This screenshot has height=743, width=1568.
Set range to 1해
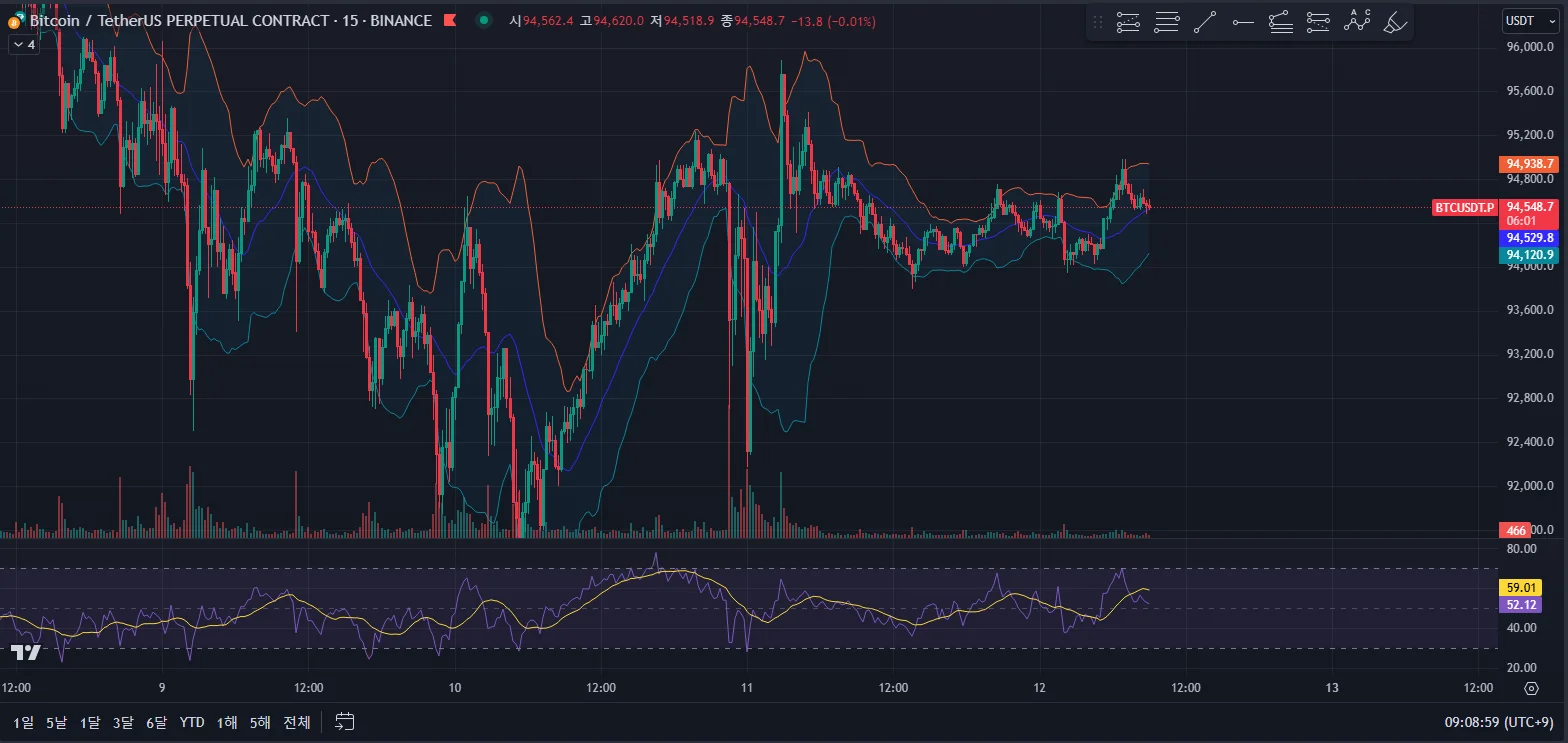[227, 722]
